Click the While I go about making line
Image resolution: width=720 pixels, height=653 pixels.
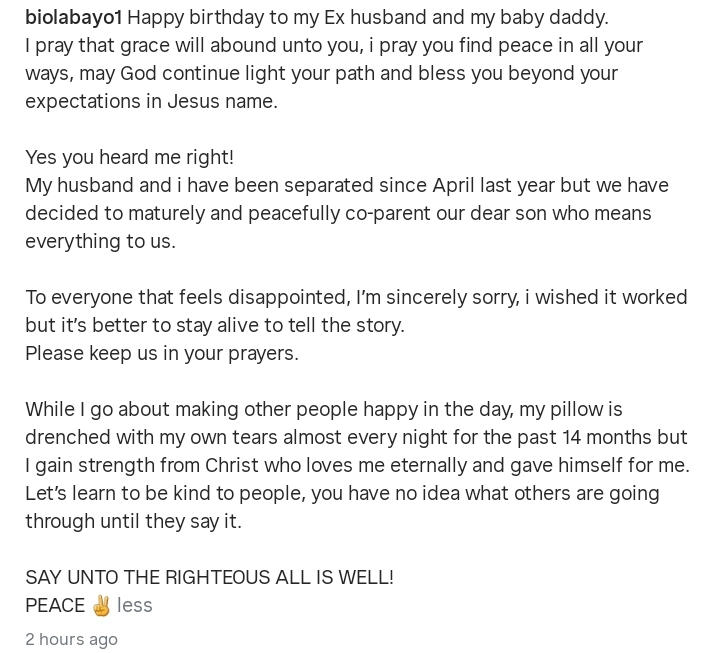tap(324, 409)
